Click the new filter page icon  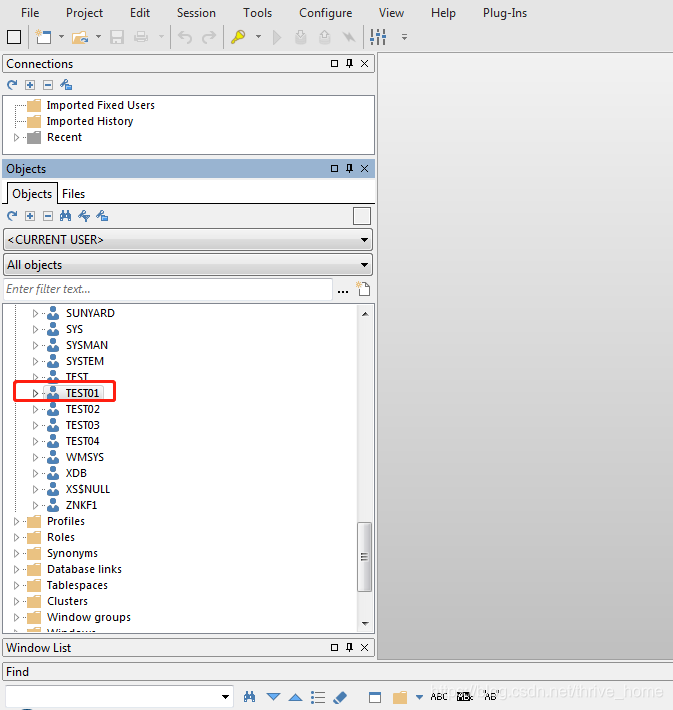coord(363,289)
